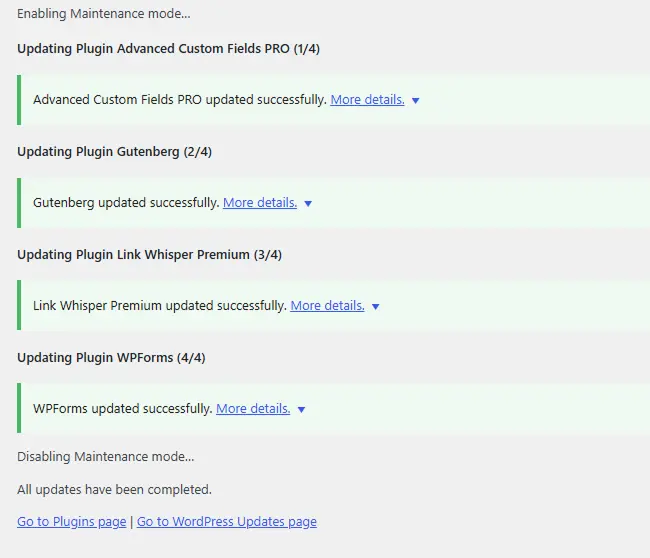Click Link Whisper Premium updated successfully message
This screenshot has height=558, width=650.
(160, 306)
